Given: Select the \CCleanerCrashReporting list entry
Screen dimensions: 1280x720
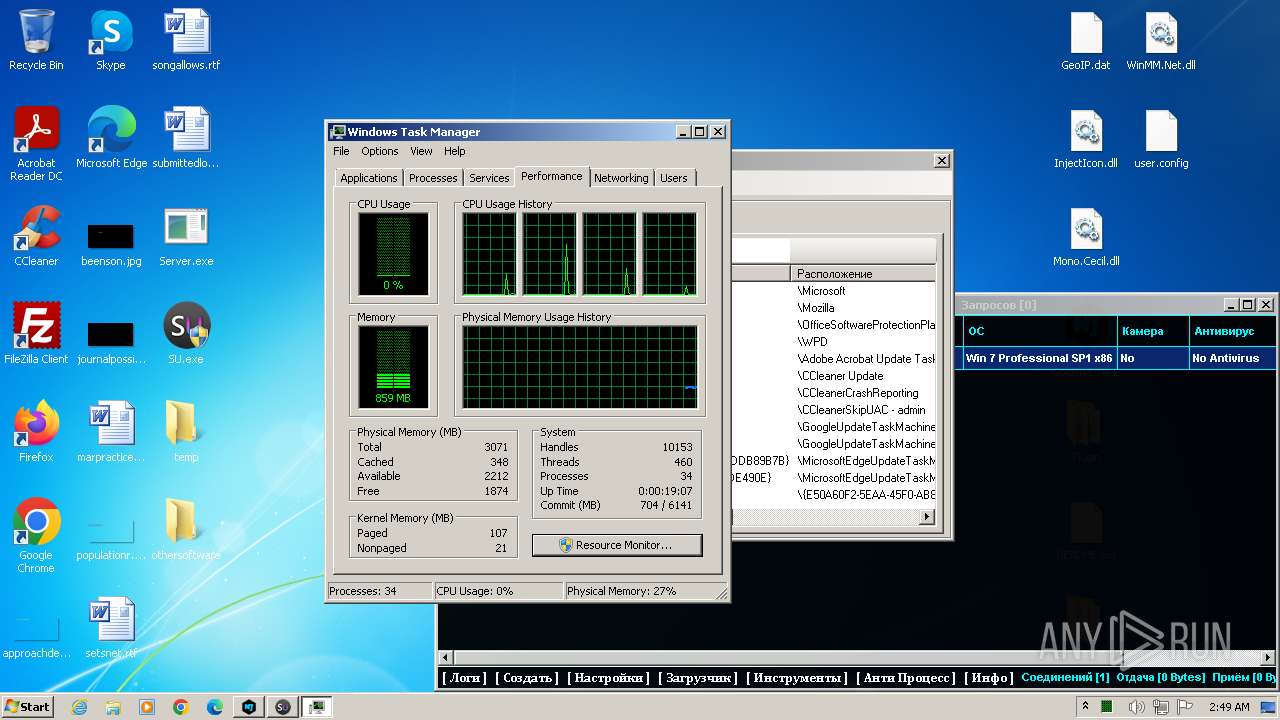Looking at the screenshot, I should click(x=858, y=393).
